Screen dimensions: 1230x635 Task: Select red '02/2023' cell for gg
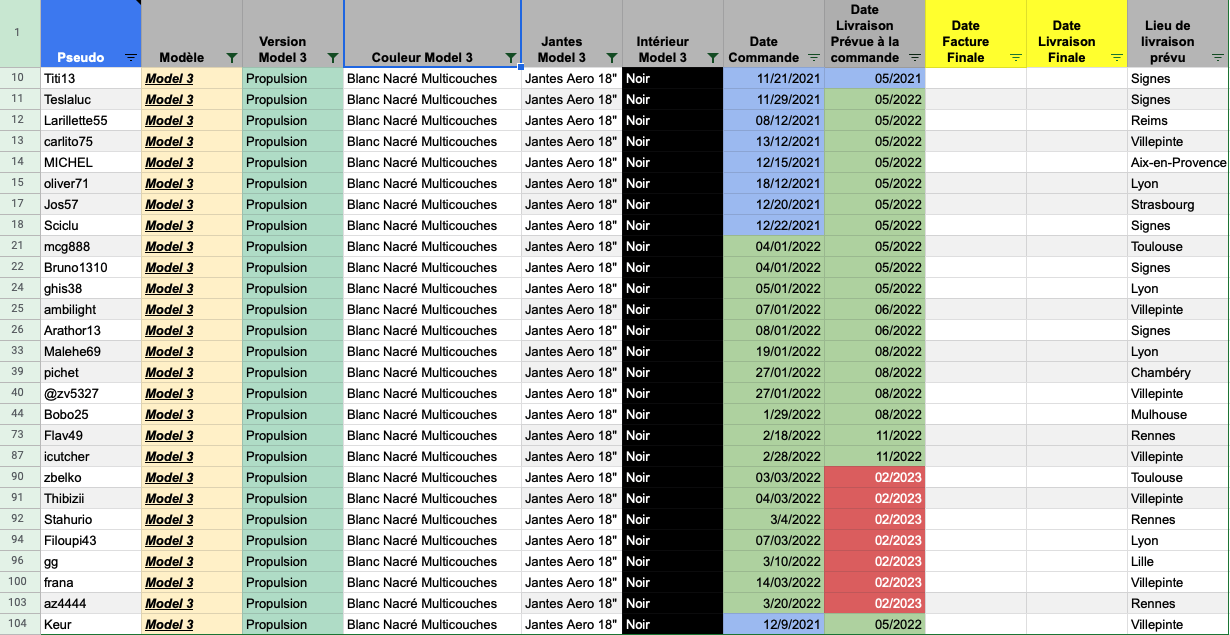tap(875, 561)
